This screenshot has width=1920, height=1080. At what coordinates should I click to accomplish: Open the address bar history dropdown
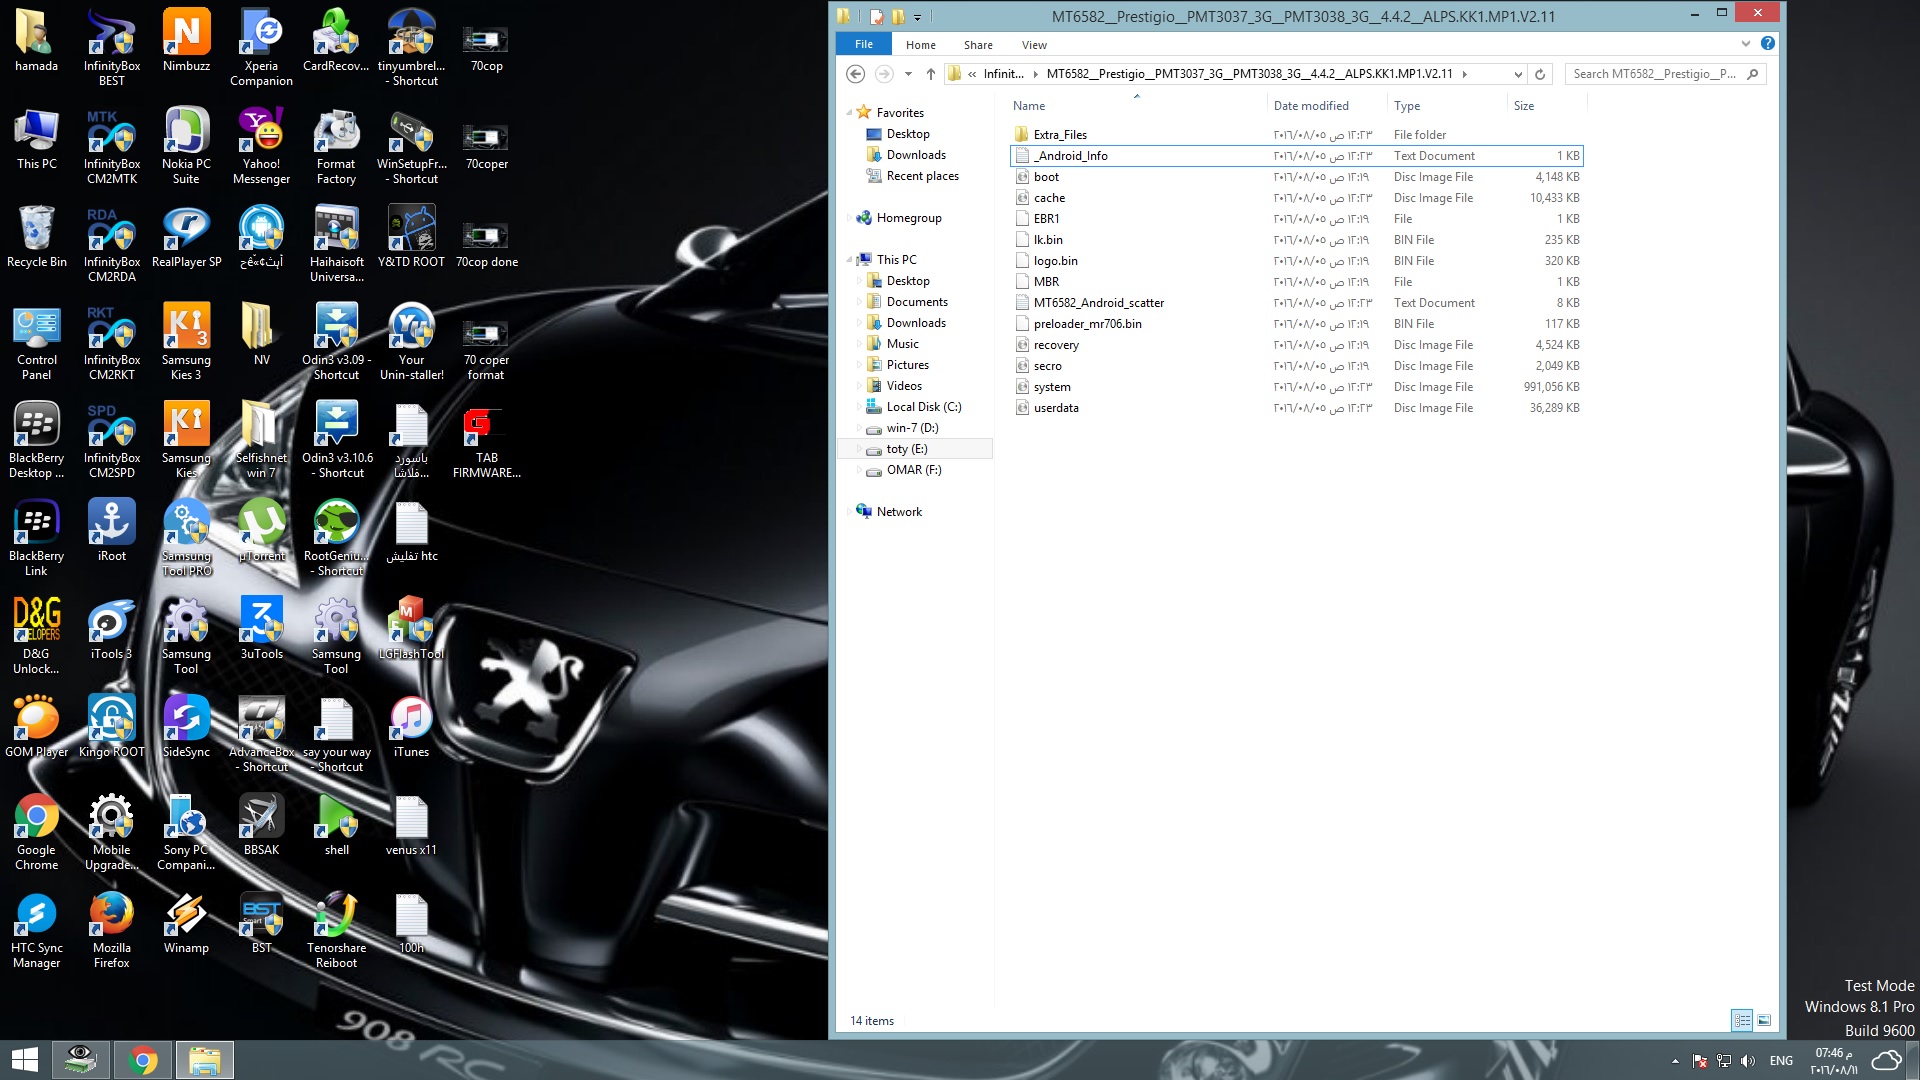(1517, 74)
